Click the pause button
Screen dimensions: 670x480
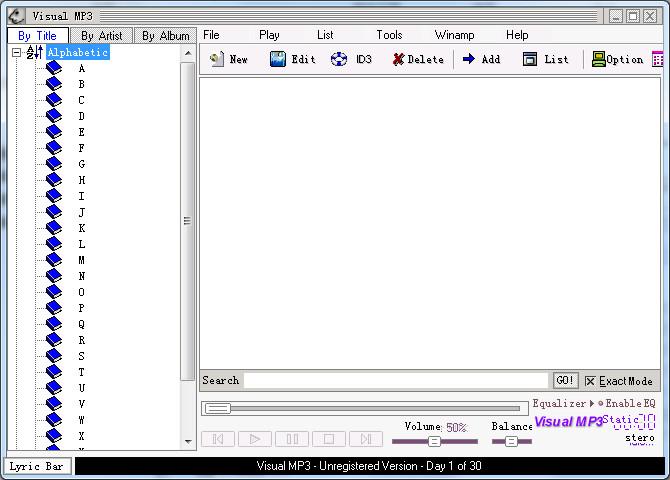[292, 439]
